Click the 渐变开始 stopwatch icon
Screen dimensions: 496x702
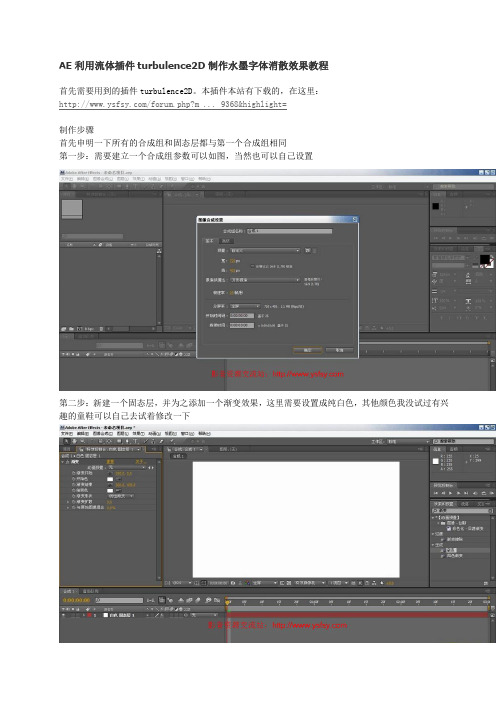tap(73, 473)
